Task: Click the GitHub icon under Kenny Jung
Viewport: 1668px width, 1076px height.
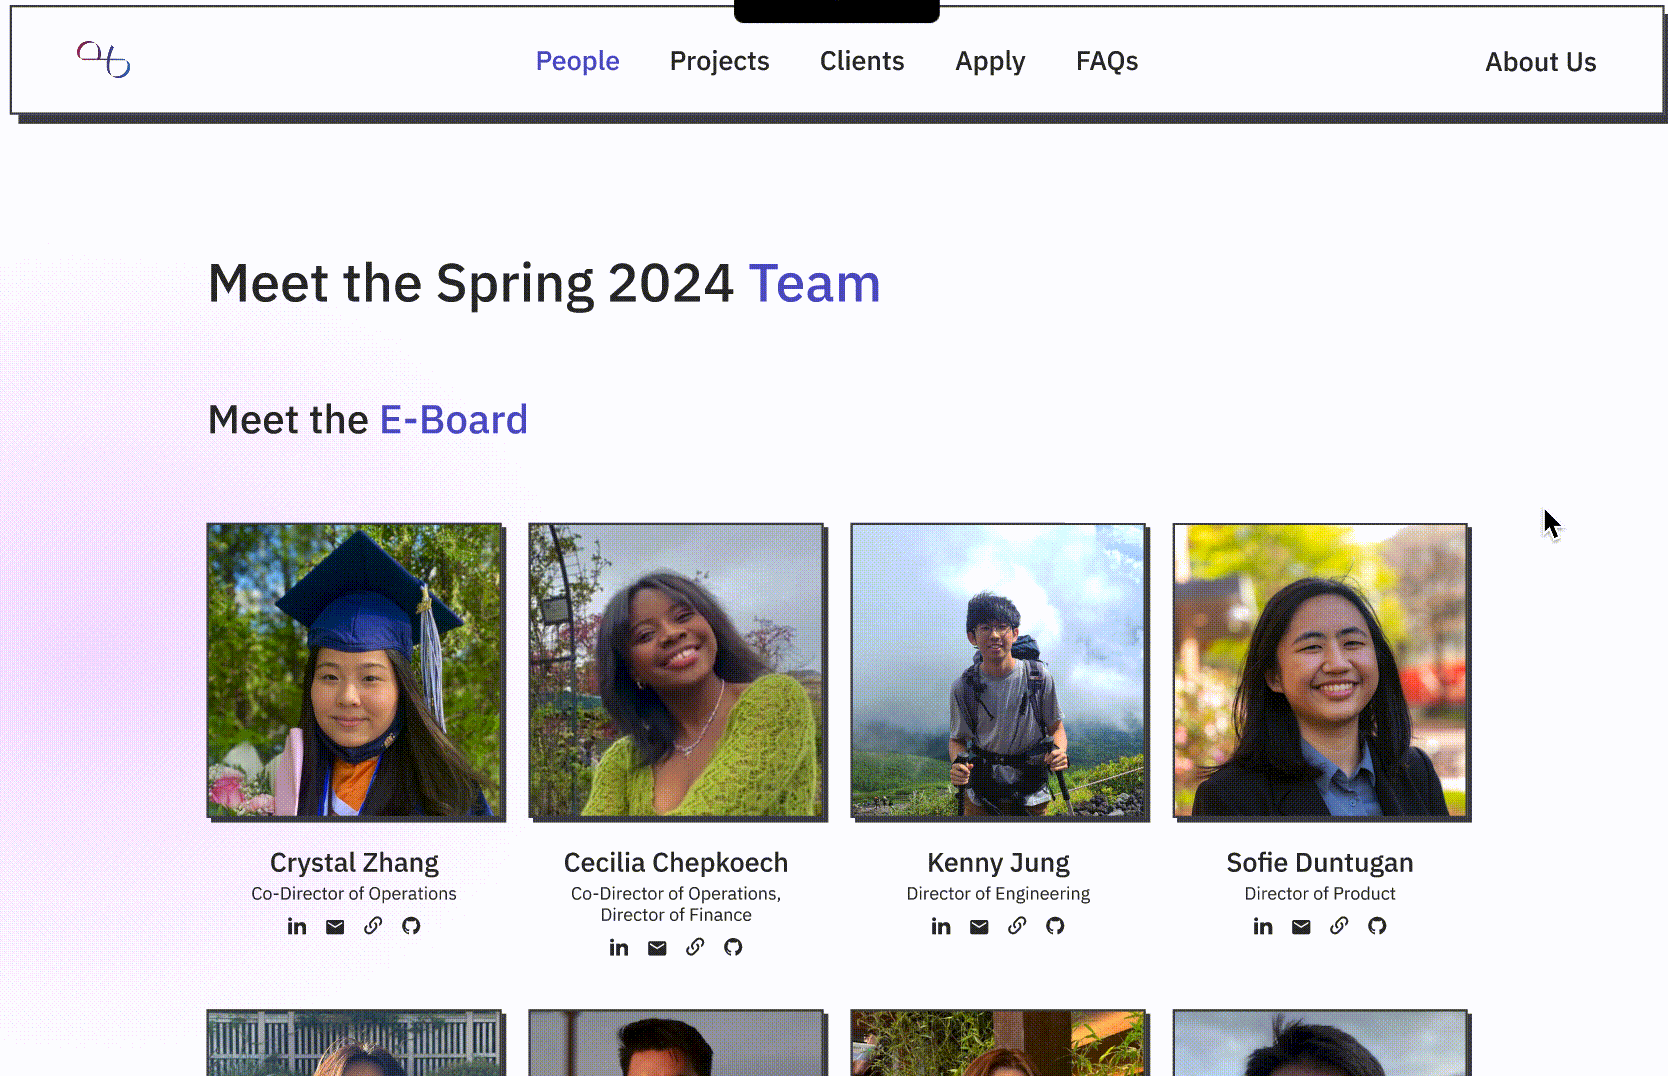Action: point(1055,926)
